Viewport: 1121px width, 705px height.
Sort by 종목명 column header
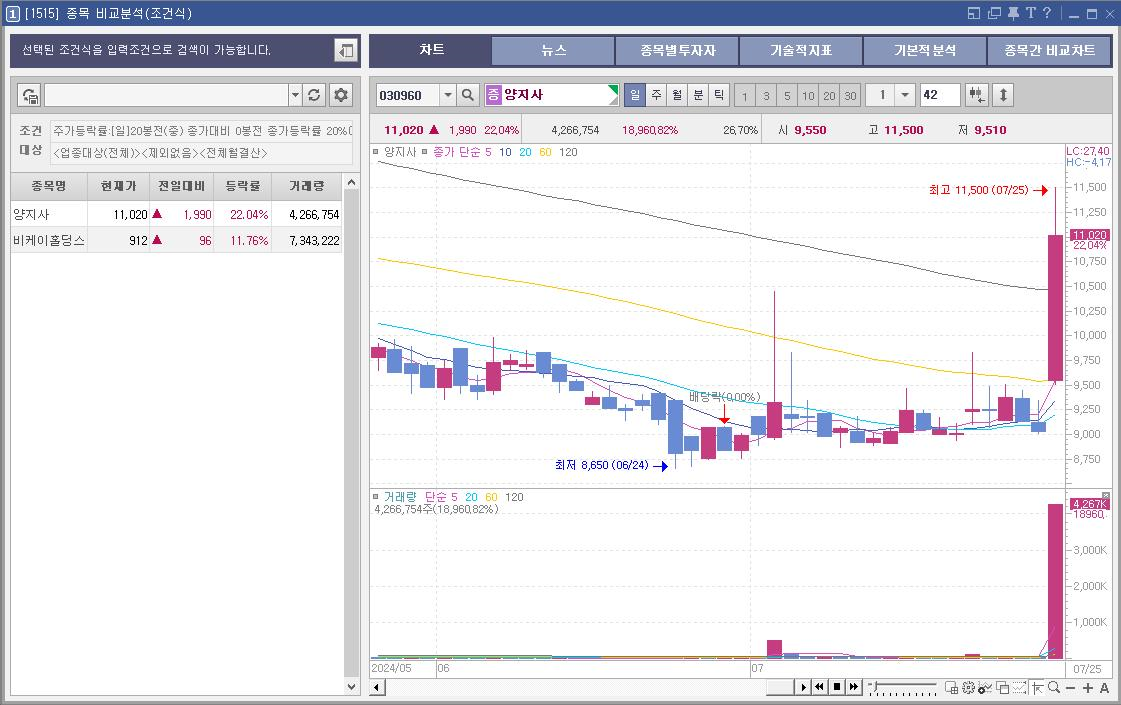coord(49,186)
